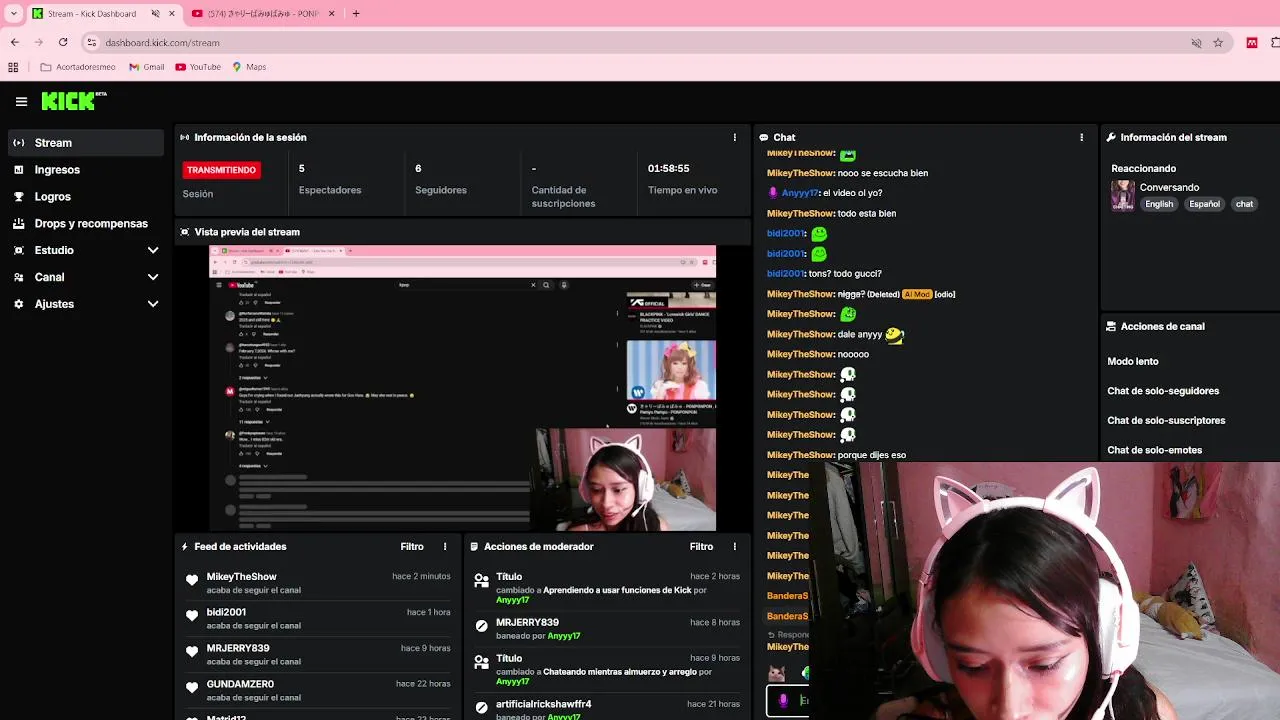This screenshot has width=1280, height=720.
Task: Open the YouTube bookmark
Action: [198, 67]
